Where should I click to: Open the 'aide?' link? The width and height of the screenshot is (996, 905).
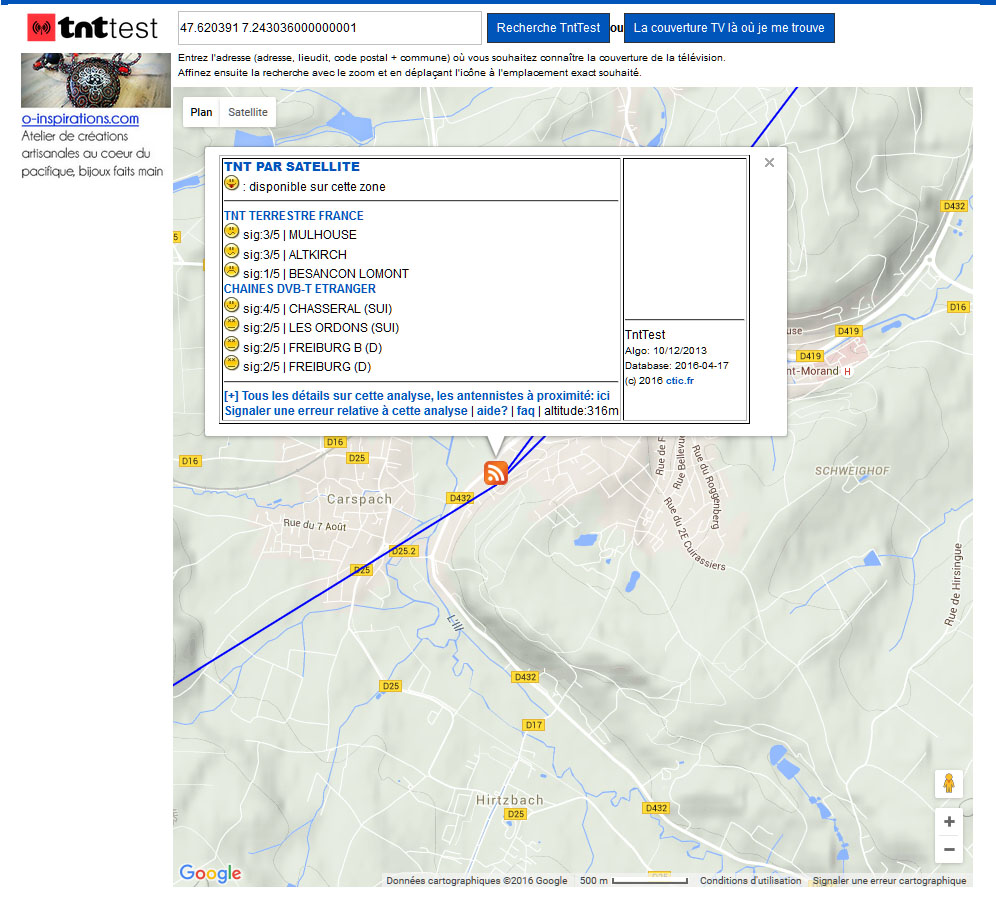coord(492,411)
